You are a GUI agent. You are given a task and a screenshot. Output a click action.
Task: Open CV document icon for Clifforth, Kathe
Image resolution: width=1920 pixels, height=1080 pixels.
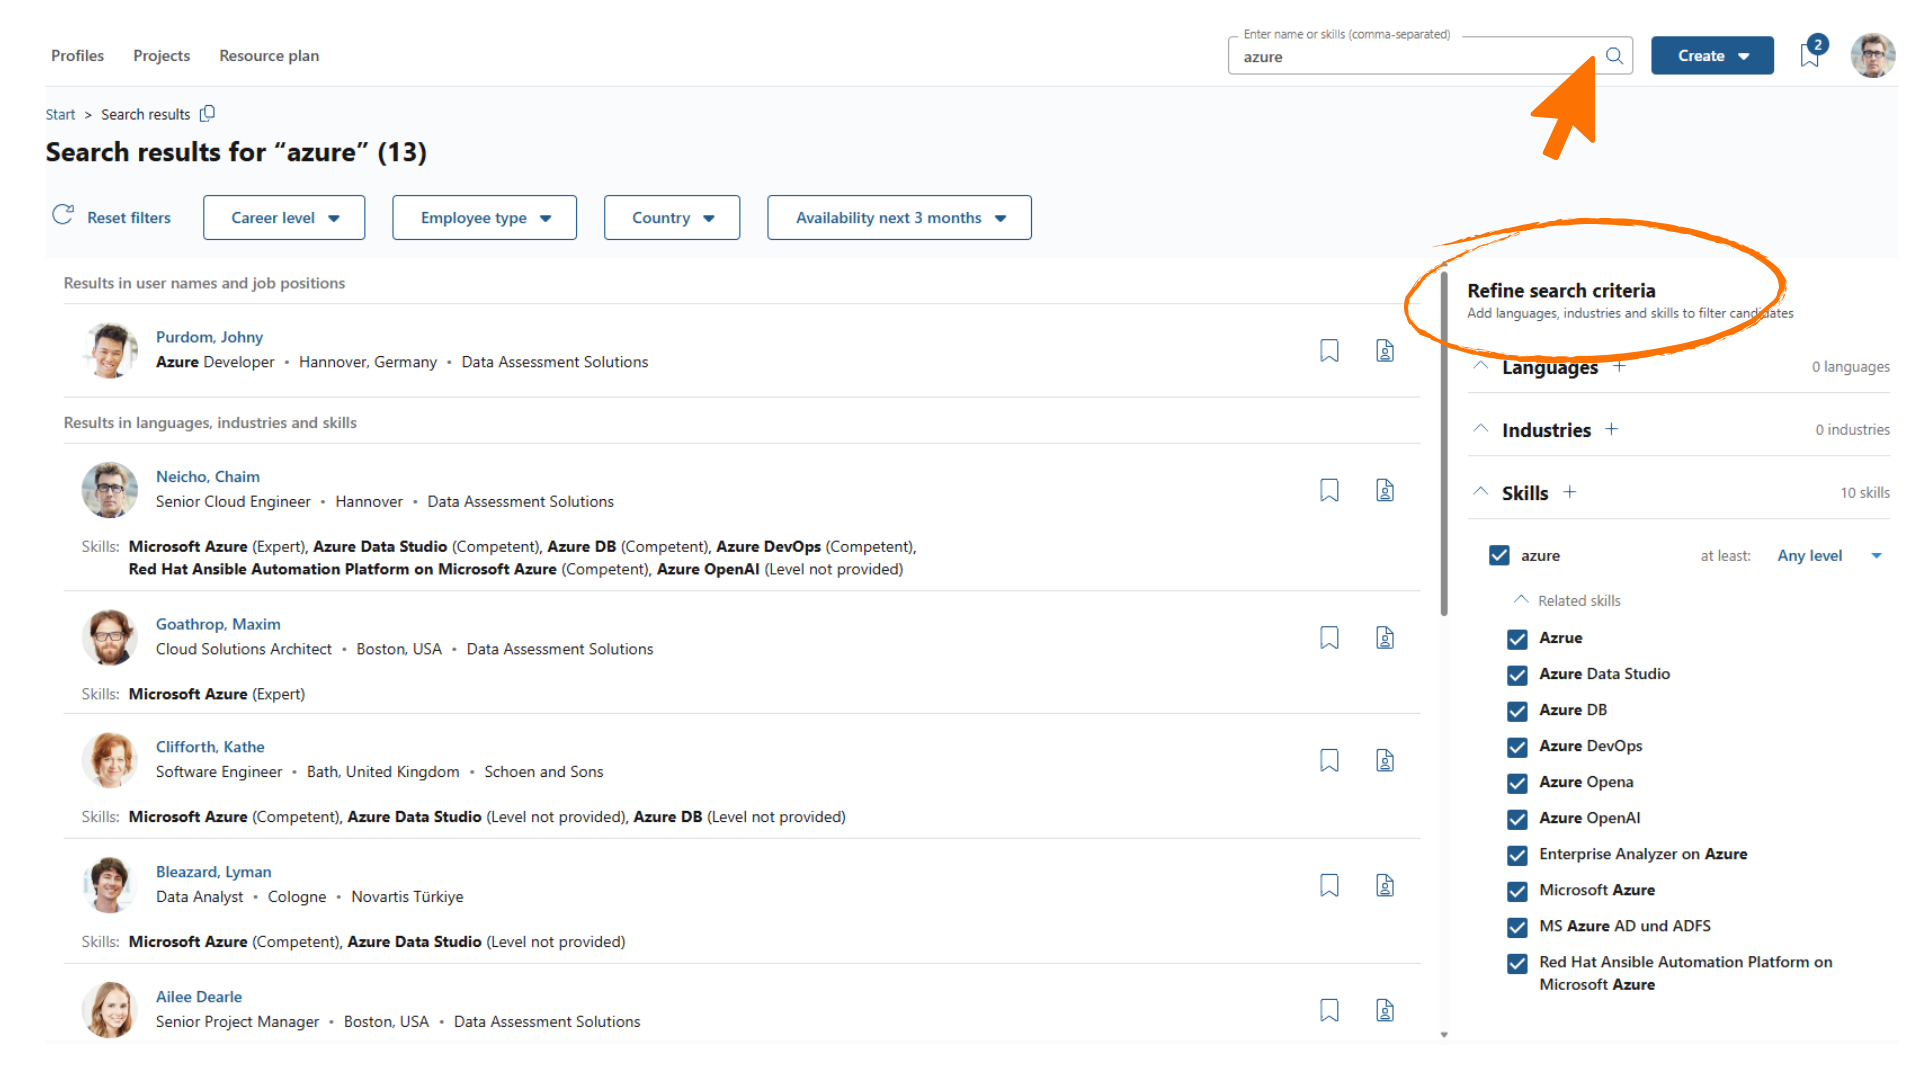(x=1385, y=761)
